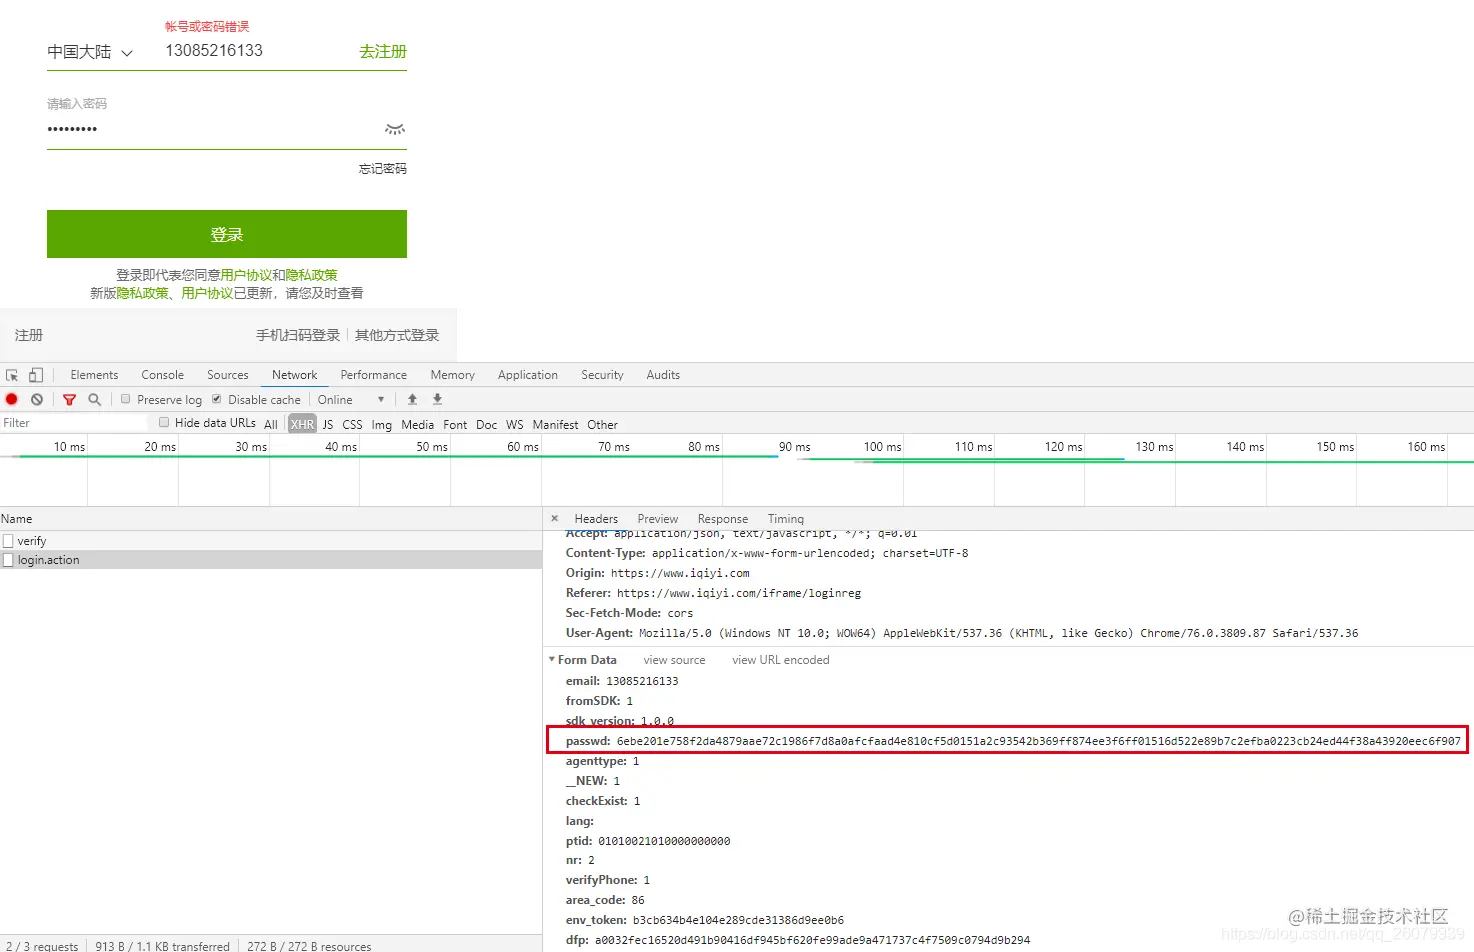Switch to the Console panel
The image size is (1474, 952).
(x=163, y=375)
